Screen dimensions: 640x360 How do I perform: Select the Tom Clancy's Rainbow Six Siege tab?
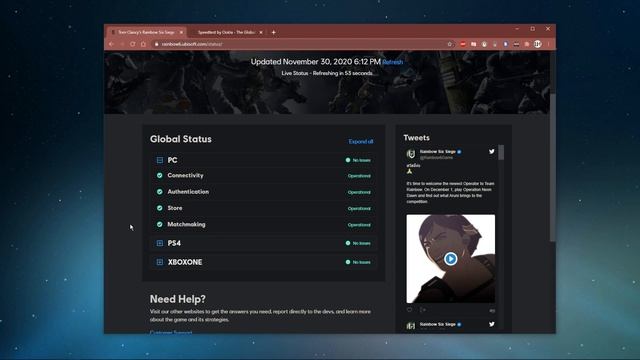(x=146, y=32)
